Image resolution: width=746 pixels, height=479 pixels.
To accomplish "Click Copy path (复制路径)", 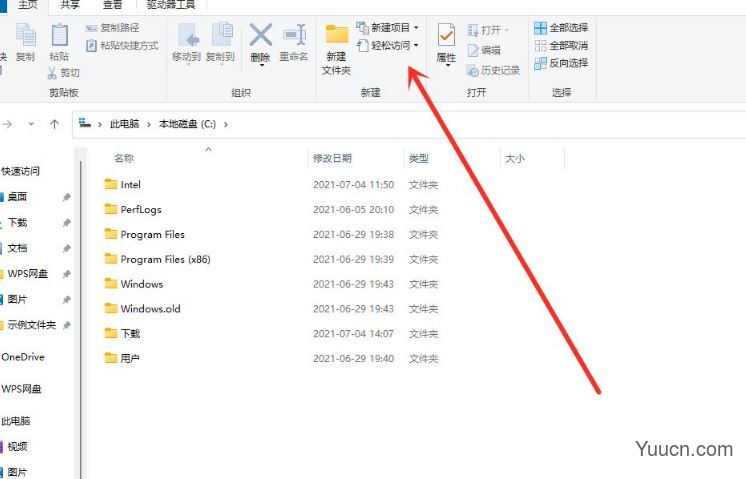I will [x=112, y=28].
